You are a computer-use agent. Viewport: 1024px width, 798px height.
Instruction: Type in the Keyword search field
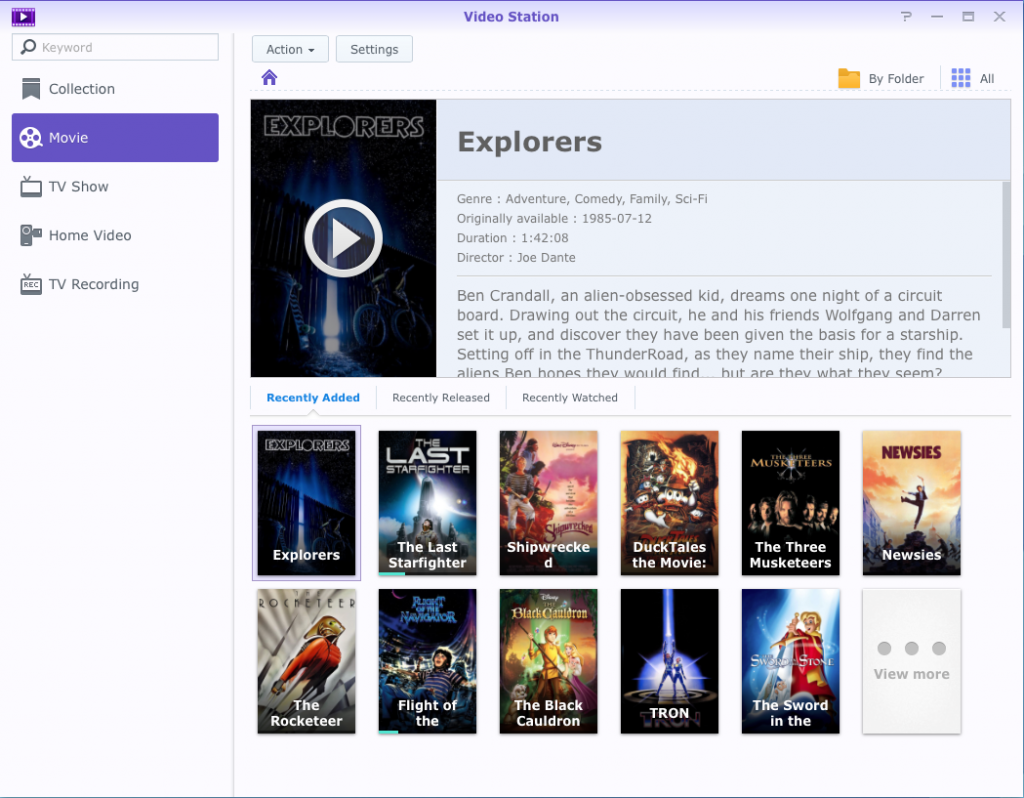pyautogui.click(x=115, y=47)
